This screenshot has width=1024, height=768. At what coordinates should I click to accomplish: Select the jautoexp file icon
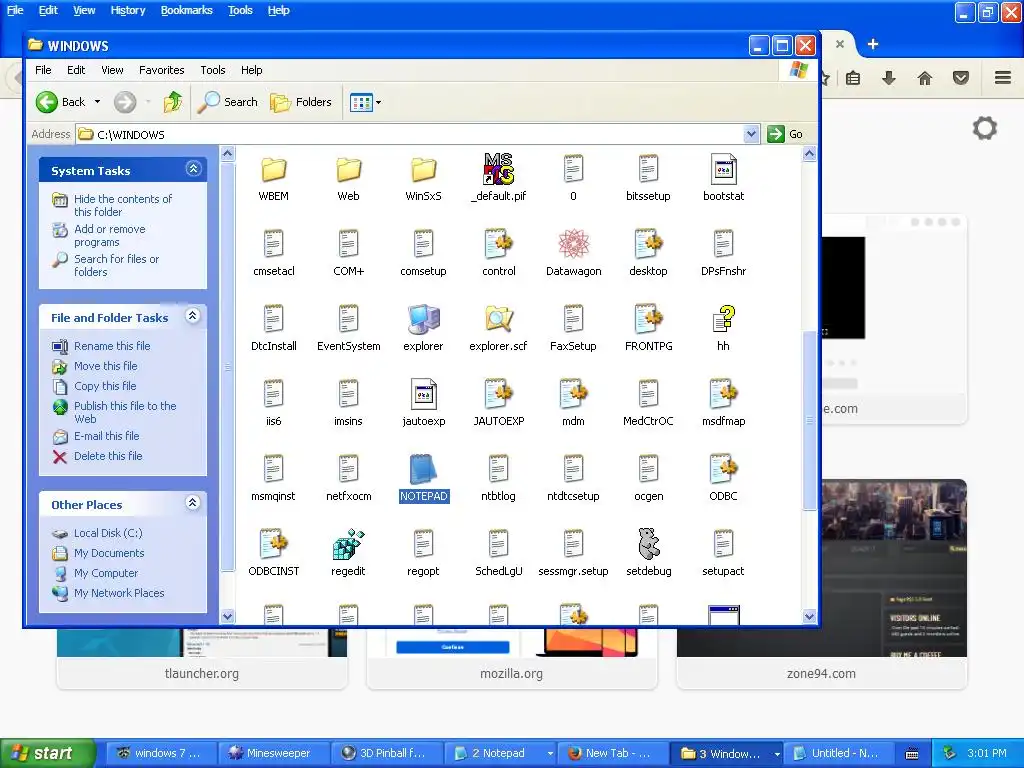click(x=423, y=404)
